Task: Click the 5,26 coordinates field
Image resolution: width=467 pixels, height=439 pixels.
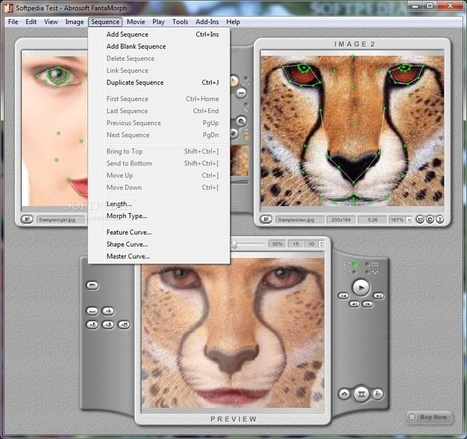Action: pyautogui.click(x=372, y=220)
